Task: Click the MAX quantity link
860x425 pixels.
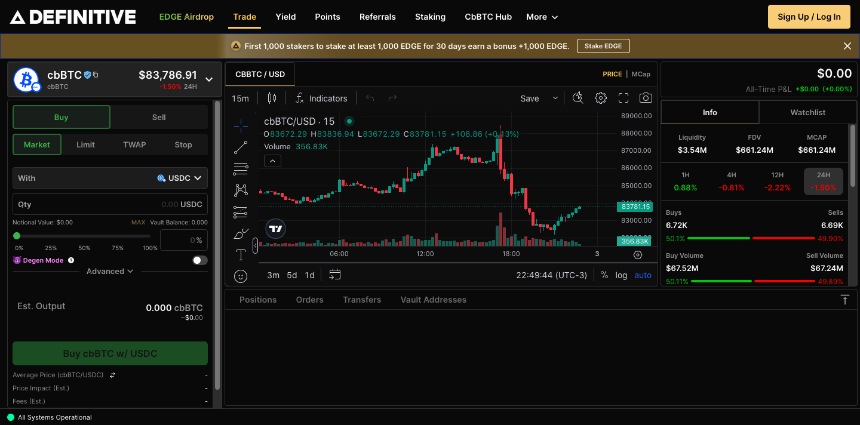Action: point(138,222)
